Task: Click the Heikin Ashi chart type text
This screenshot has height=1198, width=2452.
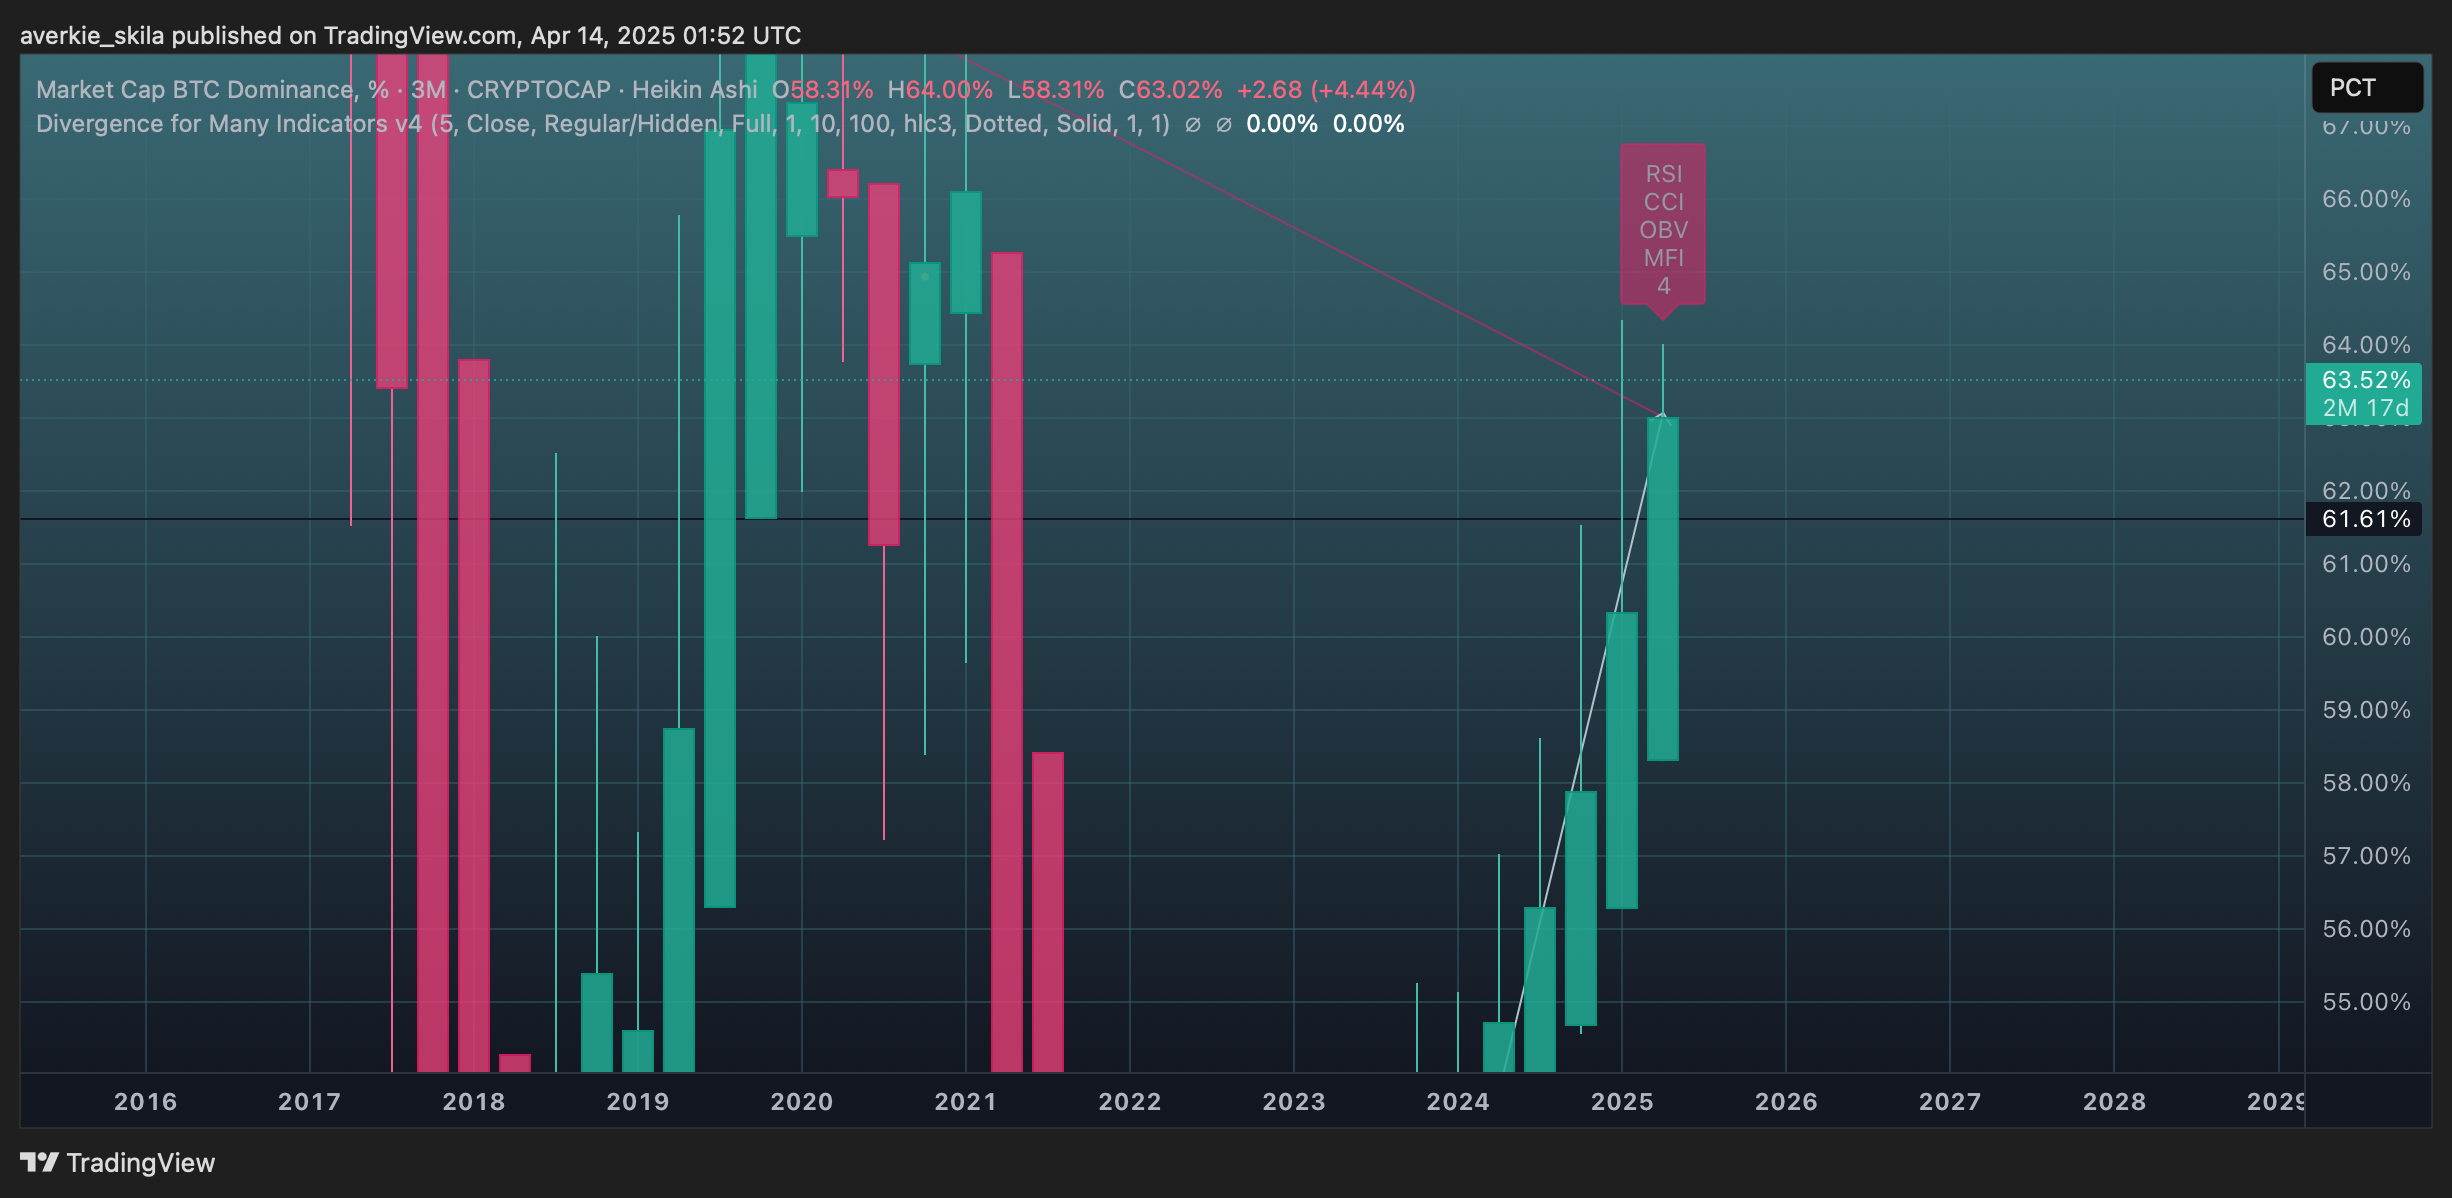Action: click(695, 90)
